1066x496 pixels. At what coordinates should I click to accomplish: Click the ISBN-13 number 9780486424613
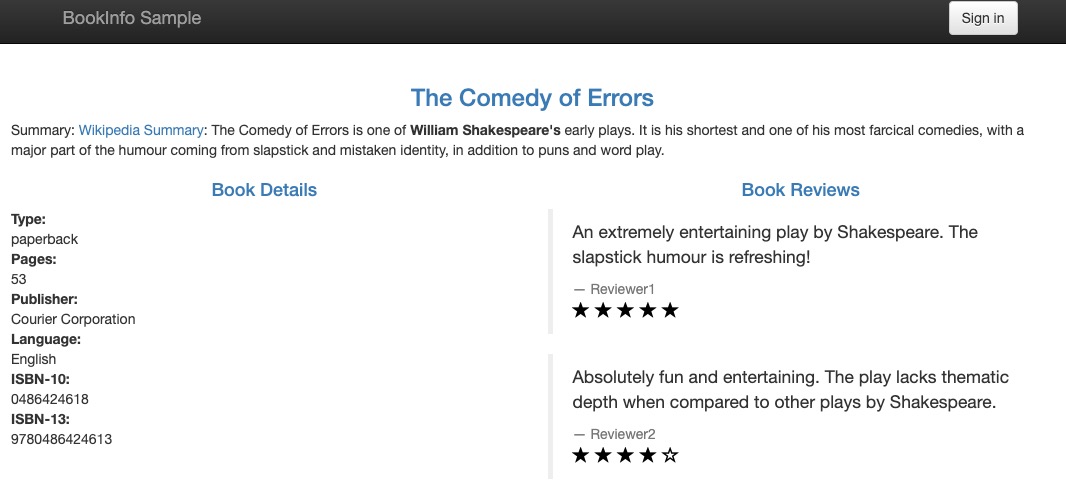tap(61, 439)
